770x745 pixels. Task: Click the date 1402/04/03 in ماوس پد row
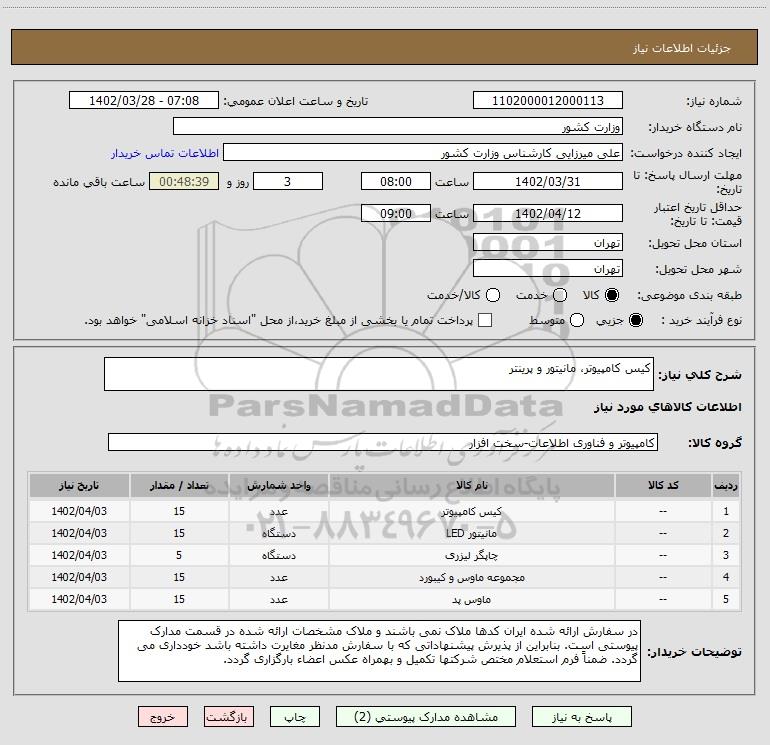(x=79, y=599)
